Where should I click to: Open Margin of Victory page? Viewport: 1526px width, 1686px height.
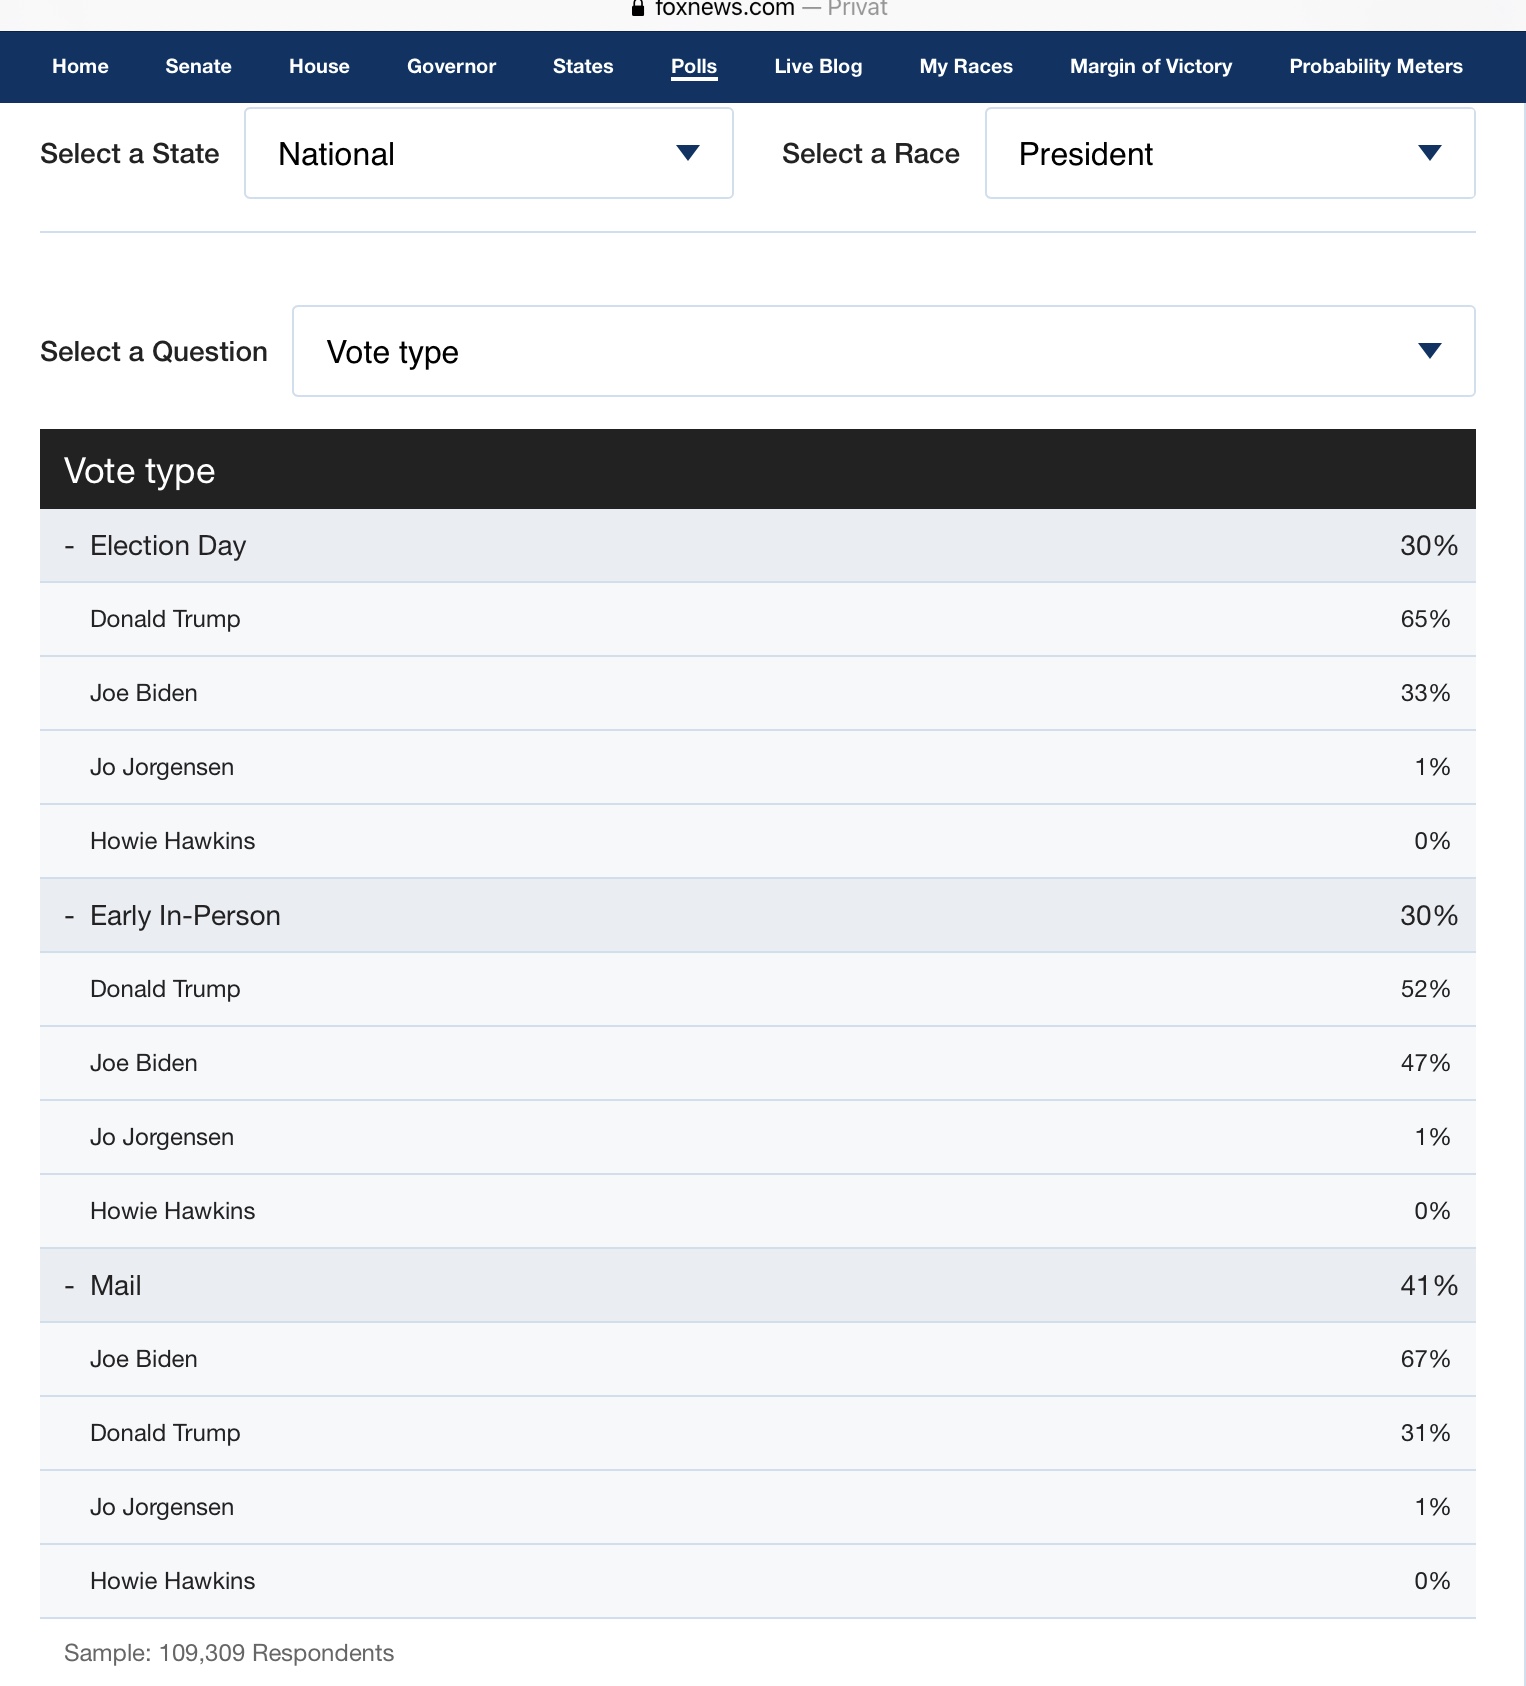[1151, 66]
